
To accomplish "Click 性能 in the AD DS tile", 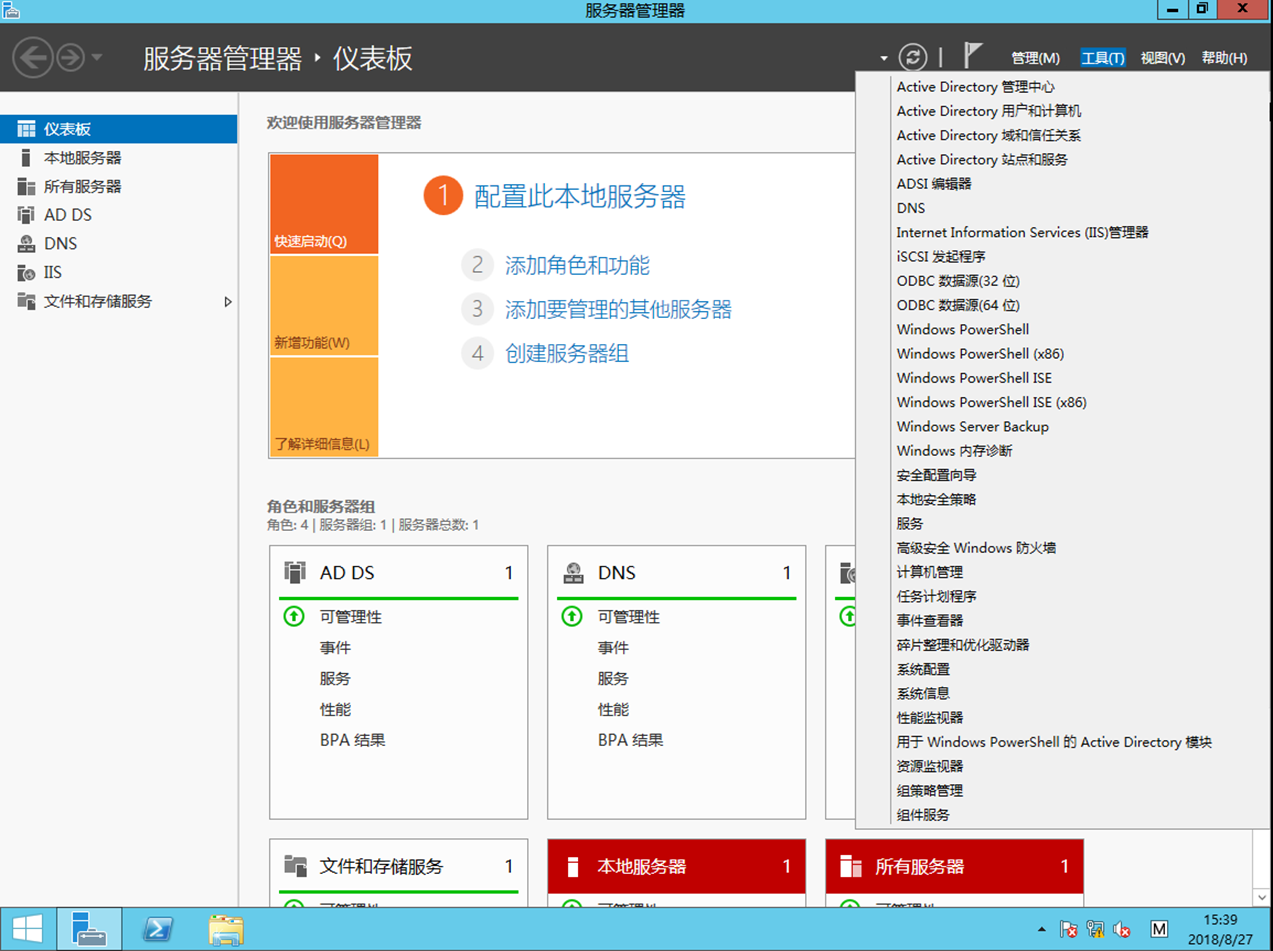I will pos(336,709).
